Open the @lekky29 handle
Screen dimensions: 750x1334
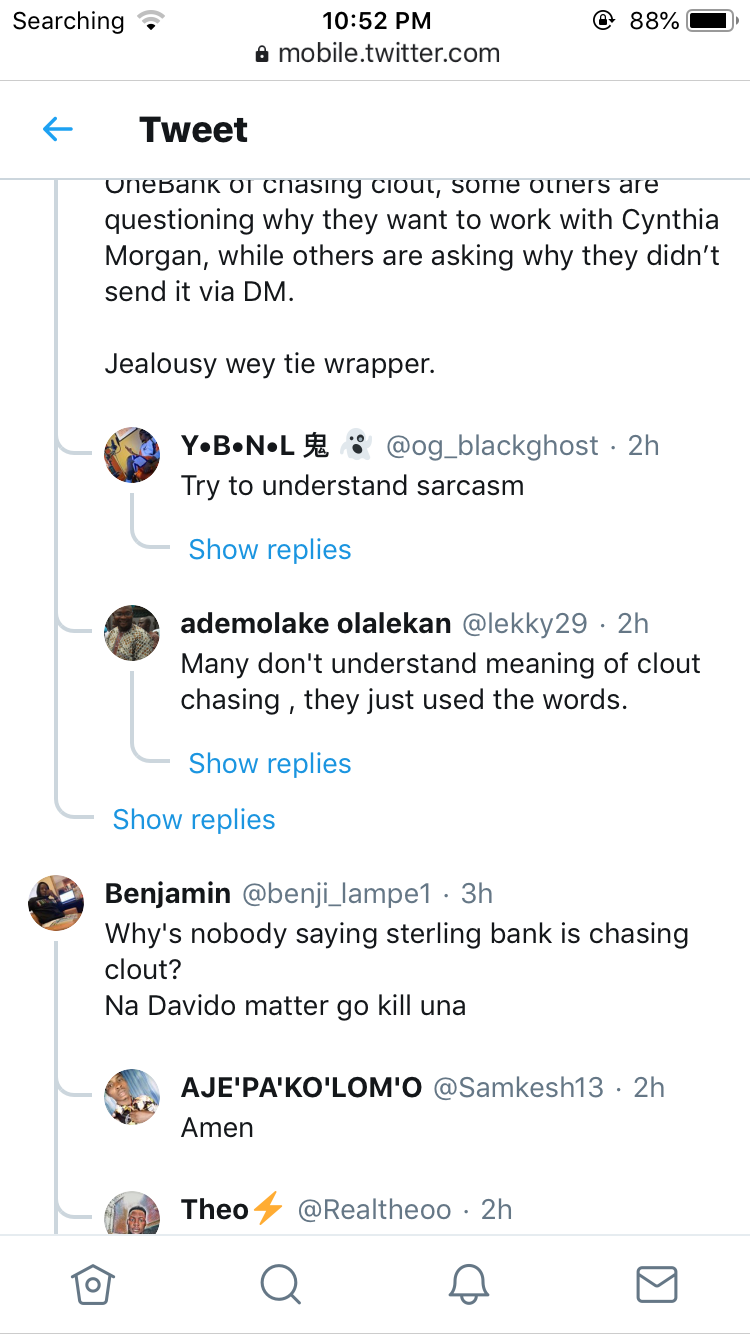[524, 624]
